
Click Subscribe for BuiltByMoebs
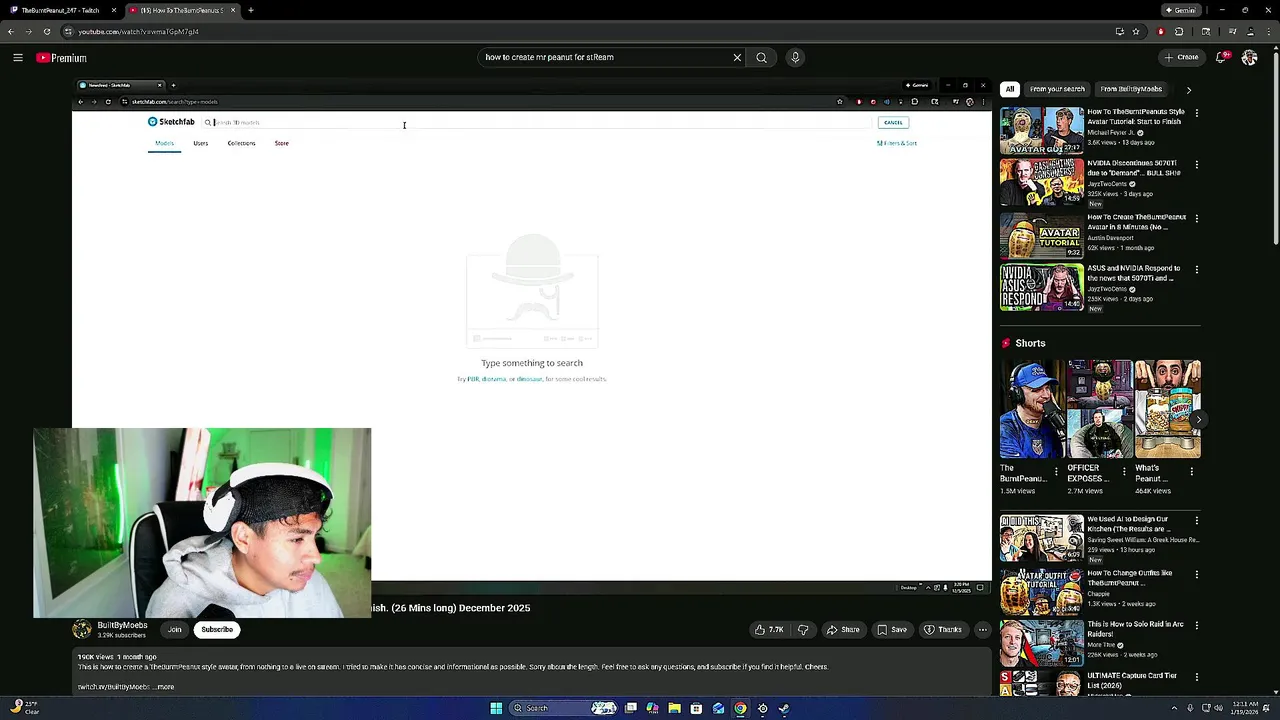pyautogui.click(x=217, y=630)
